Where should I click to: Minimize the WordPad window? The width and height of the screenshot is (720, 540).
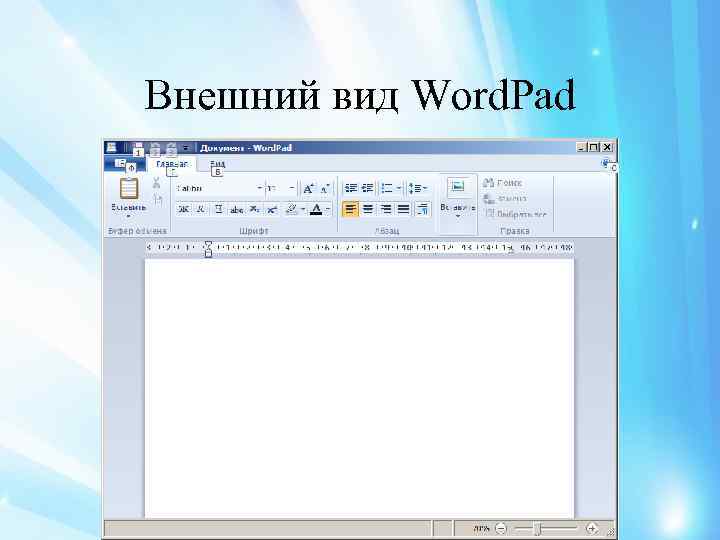(581, 147)
